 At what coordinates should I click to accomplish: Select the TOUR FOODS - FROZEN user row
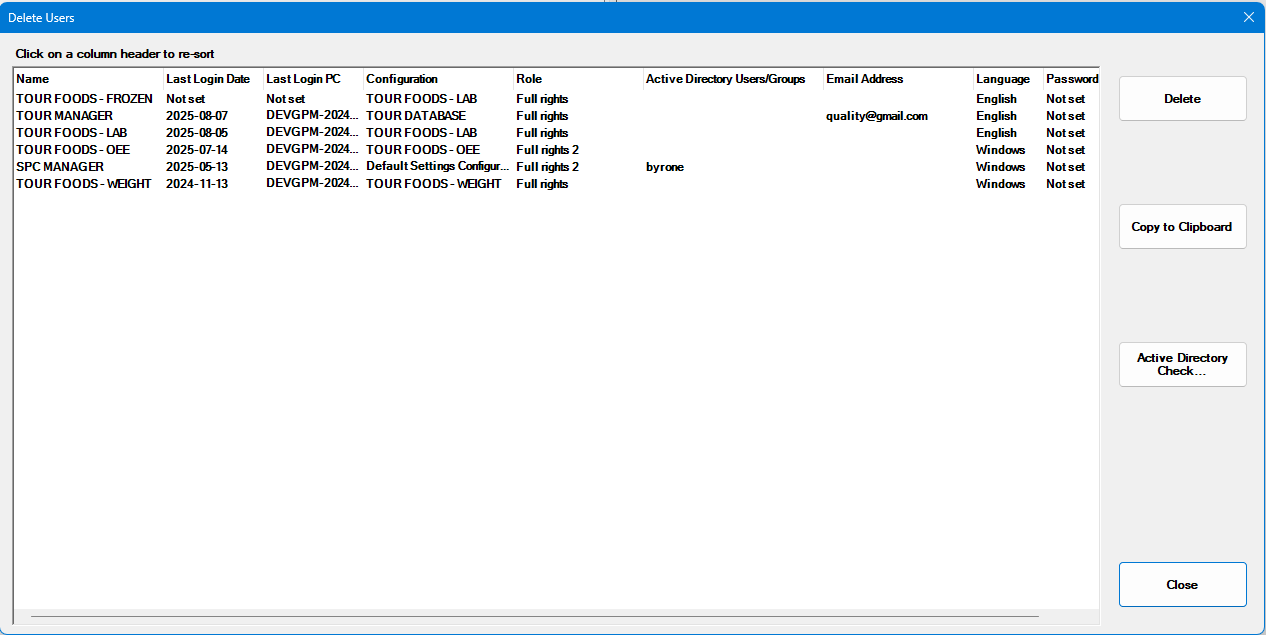pos(84,99)
